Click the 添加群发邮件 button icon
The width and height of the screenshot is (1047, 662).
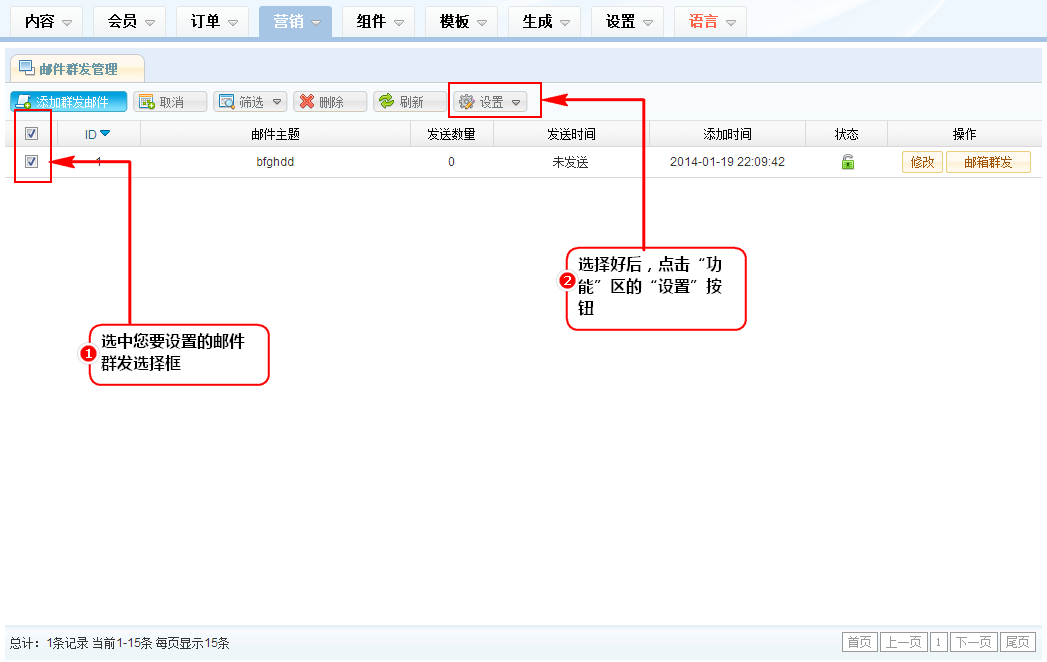pos(23,102)
